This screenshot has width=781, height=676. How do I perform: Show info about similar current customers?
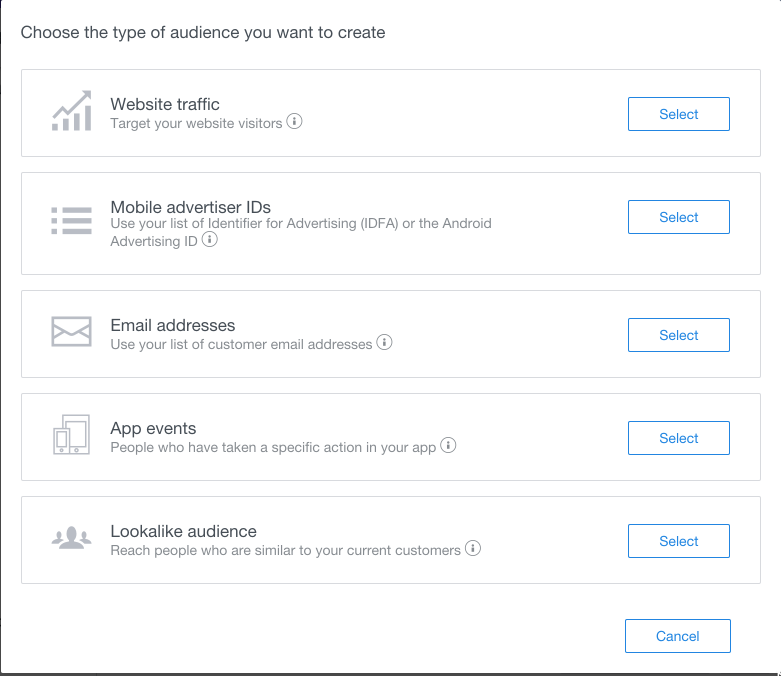click(x=473, y=548)
